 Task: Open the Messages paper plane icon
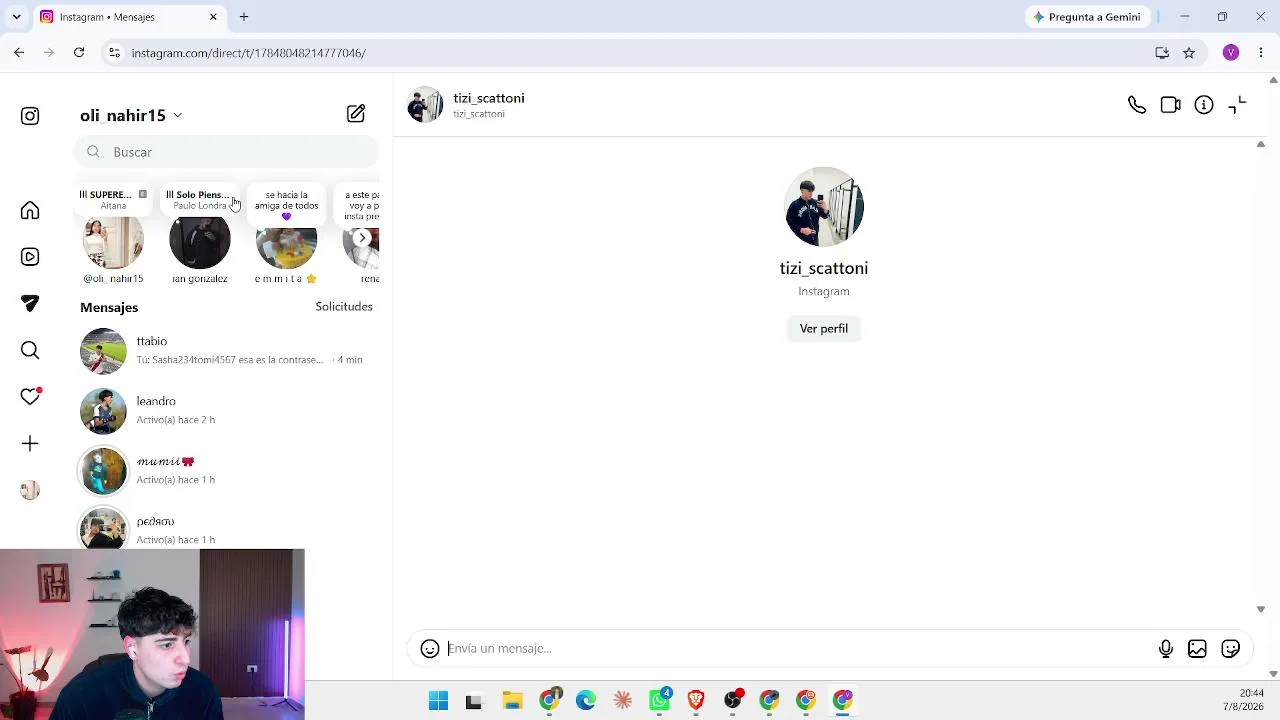(x=30, y=303)
